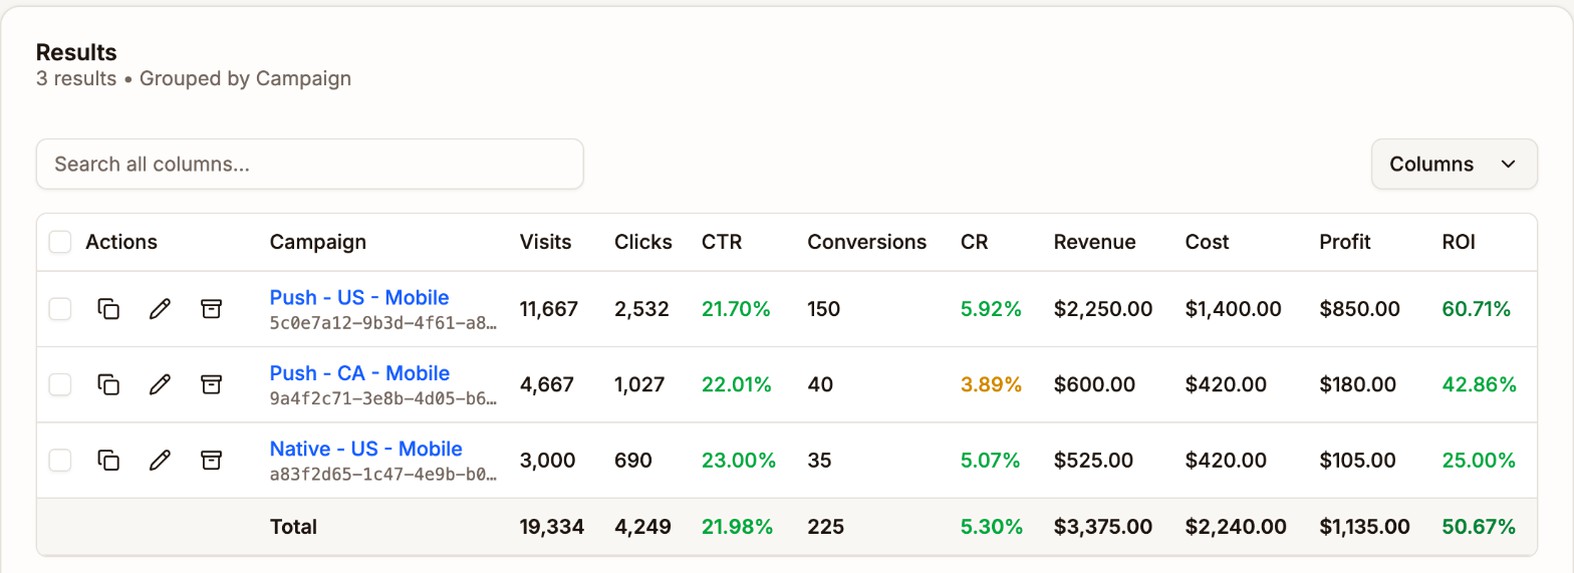
Task: Sort by the Cost column header
Action: (1207, 242)
